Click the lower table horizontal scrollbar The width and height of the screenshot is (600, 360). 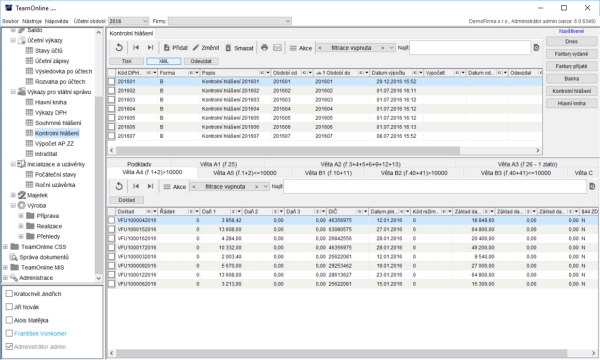point(341,353)
